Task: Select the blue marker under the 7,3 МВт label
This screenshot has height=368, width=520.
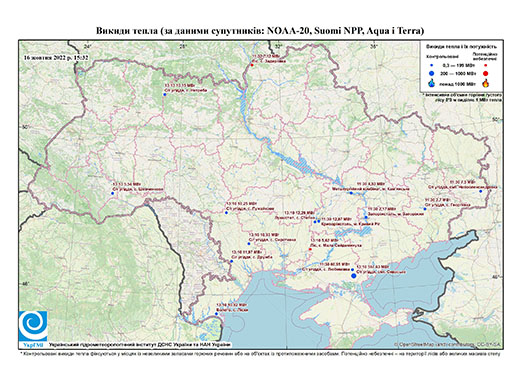Action: [480, 191]
